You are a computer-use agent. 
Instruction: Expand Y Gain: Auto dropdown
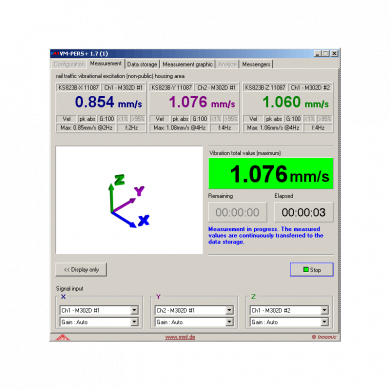tap(229, 322)
